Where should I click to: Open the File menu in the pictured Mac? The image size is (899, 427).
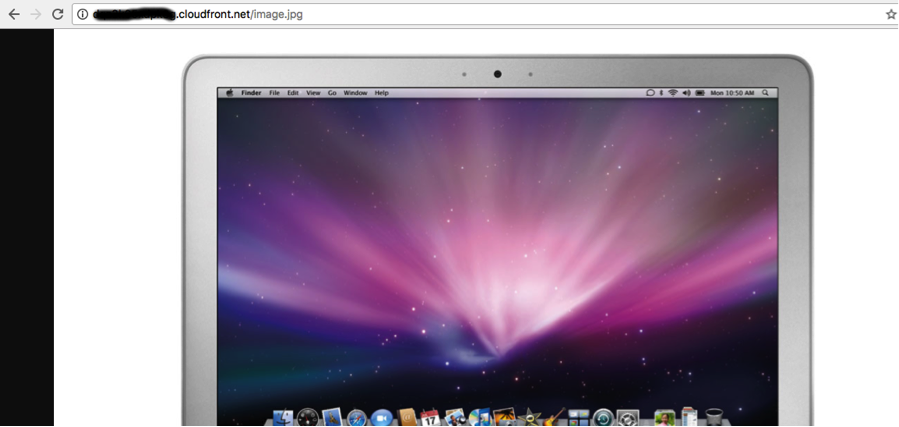[x=275, y=92]
